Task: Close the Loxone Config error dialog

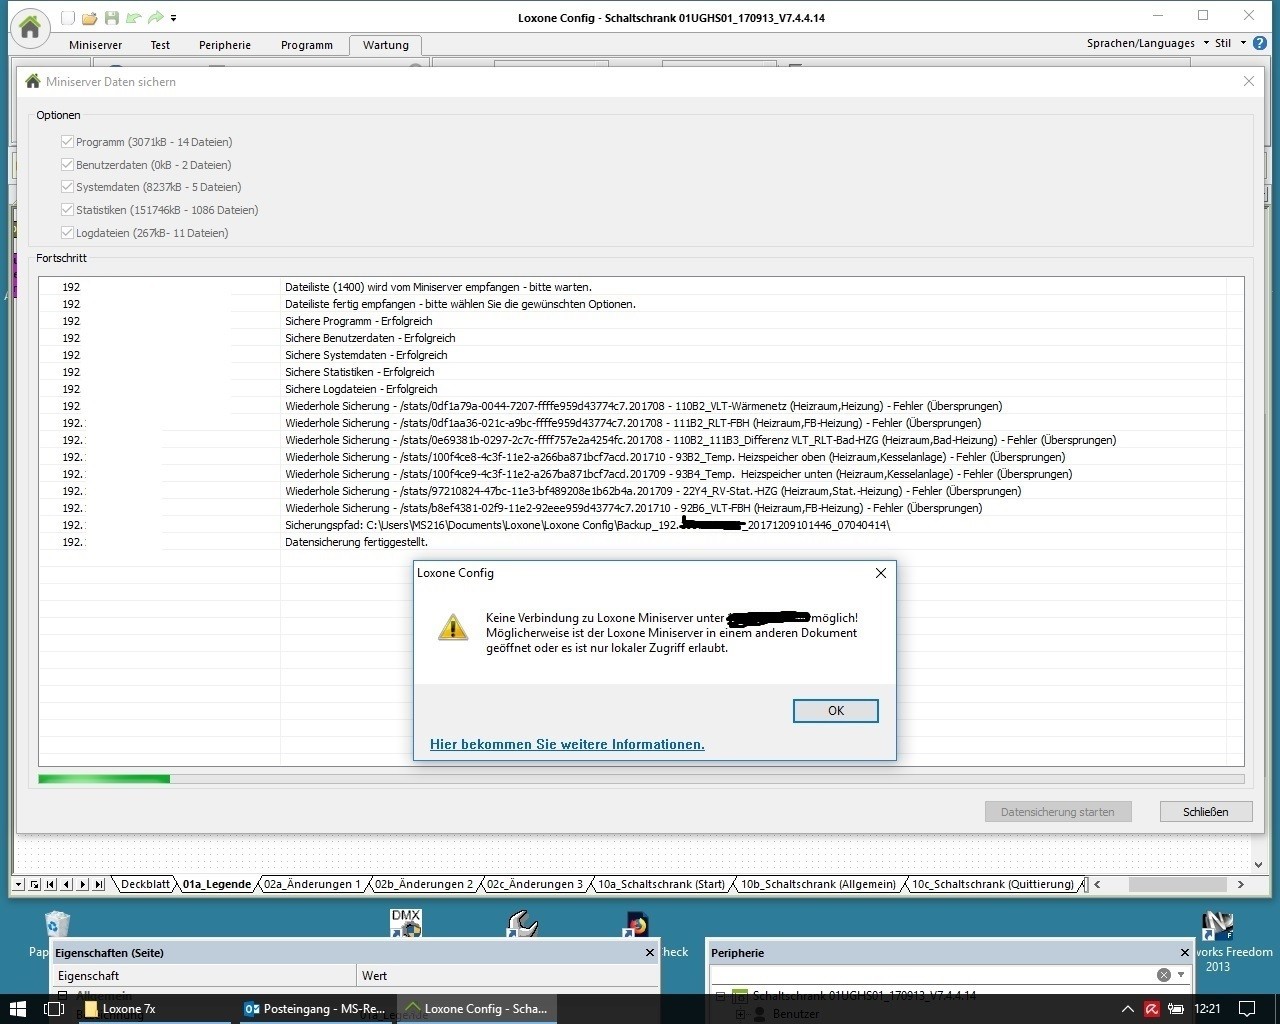Action: pos(880,573)
